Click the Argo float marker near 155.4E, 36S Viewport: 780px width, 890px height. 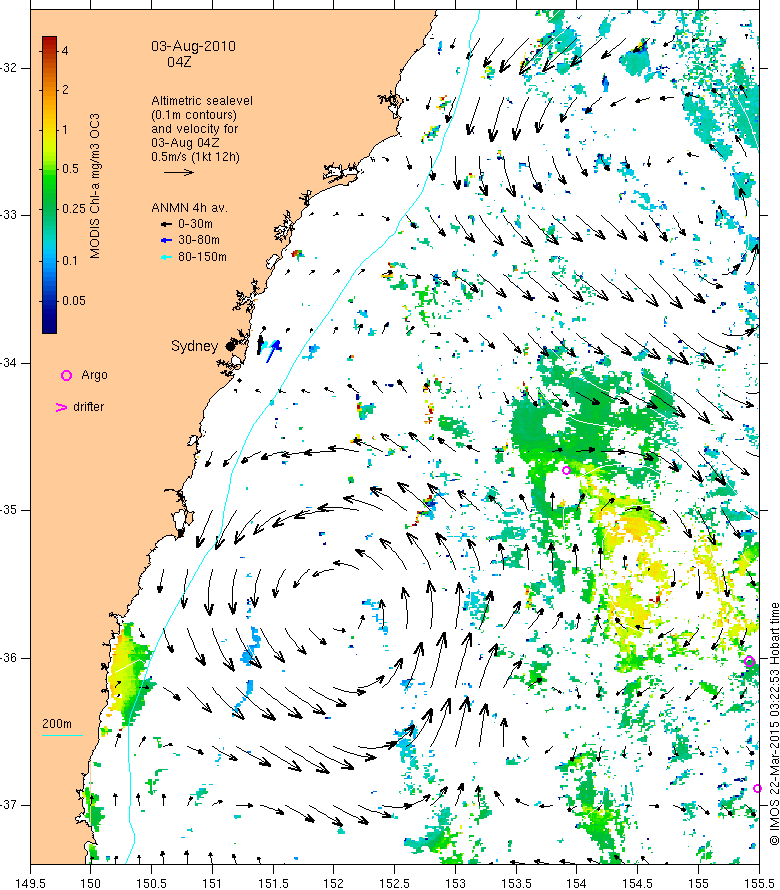point(749,661)
